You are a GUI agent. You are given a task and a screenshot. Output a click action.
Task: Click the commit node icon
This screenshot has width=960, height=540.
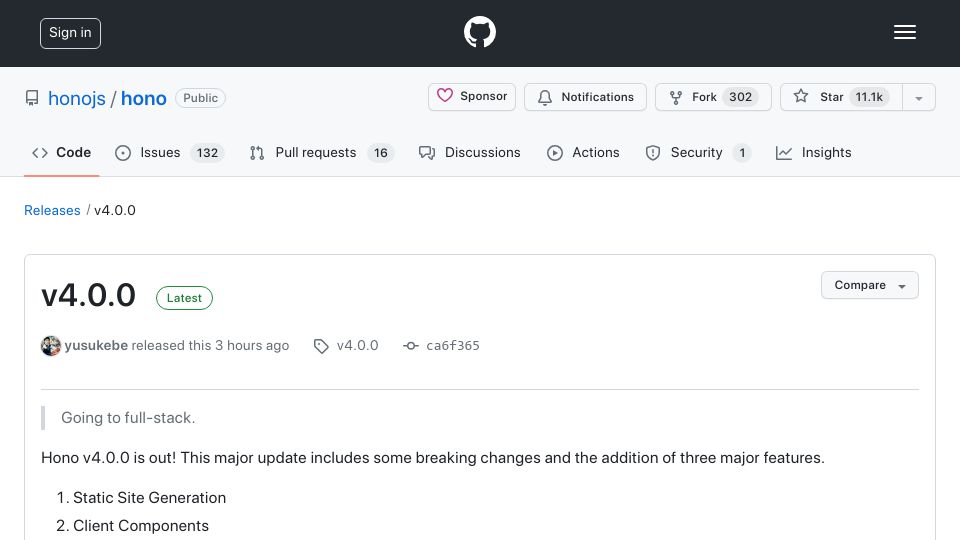[411, 346]
